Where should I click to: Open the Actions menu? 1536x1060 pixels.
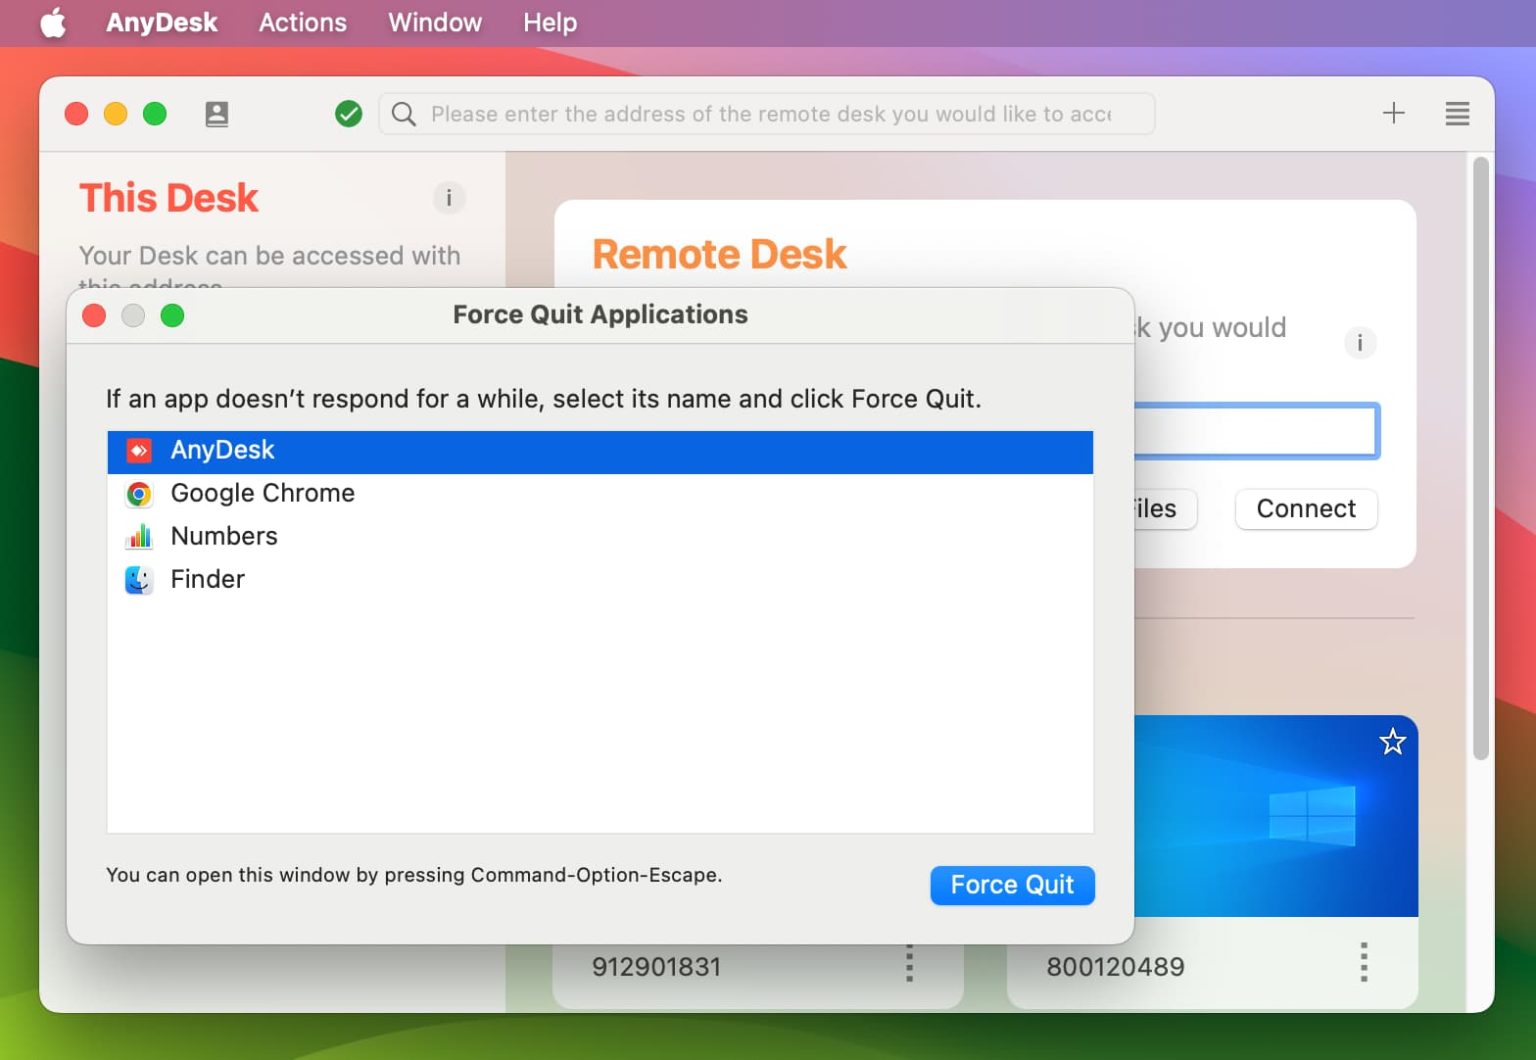coord(302,22)
